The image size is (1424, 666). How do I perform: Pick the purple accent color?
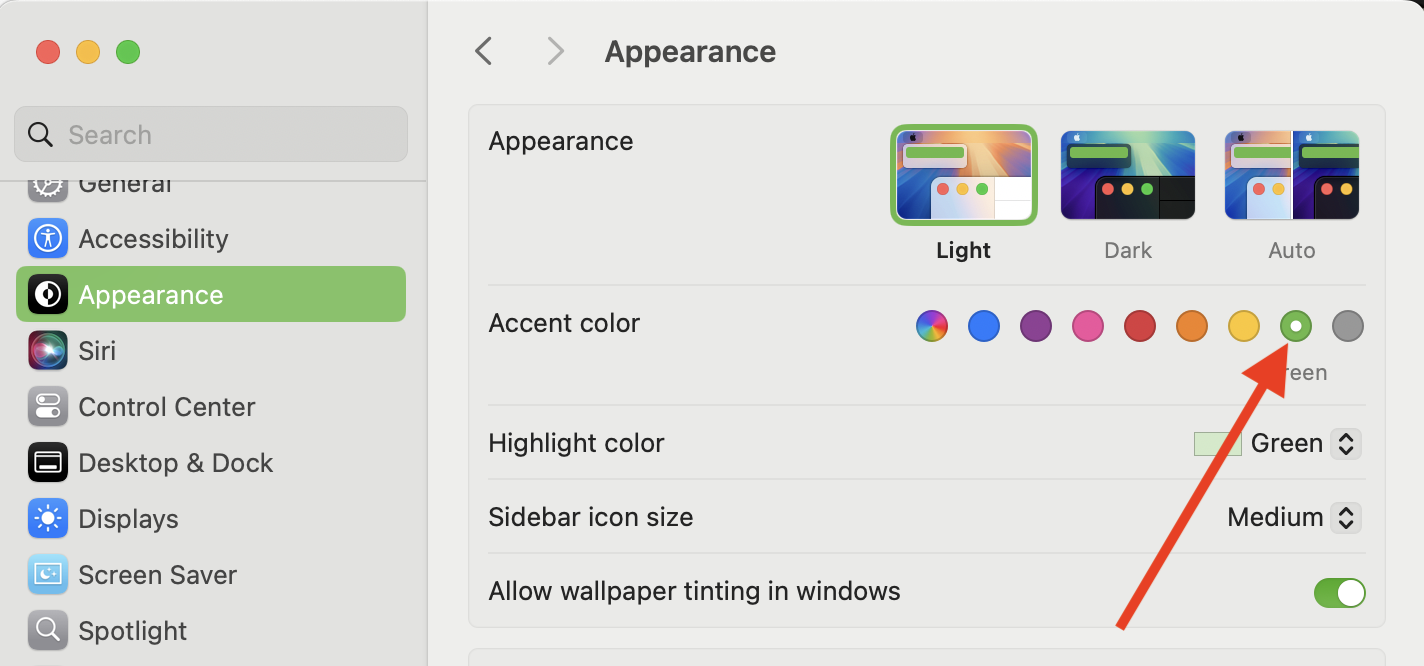[1035, 326]
